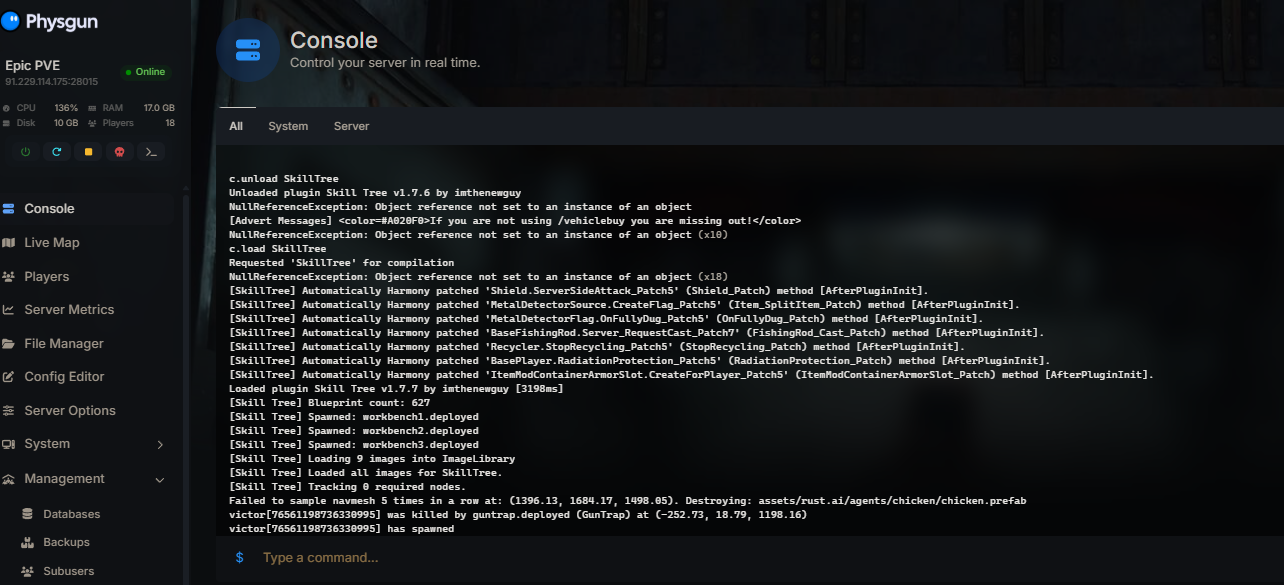Click the Physgun logo
The width and height of the screenshot is (1284, 585).
(x=50, y=21)
